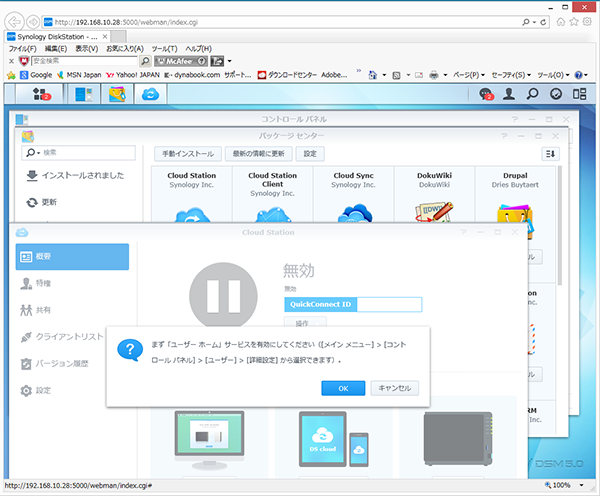Viewport: 600px width, 496px height.
Task: Refresh the page with reload icon
Action: 543,22
